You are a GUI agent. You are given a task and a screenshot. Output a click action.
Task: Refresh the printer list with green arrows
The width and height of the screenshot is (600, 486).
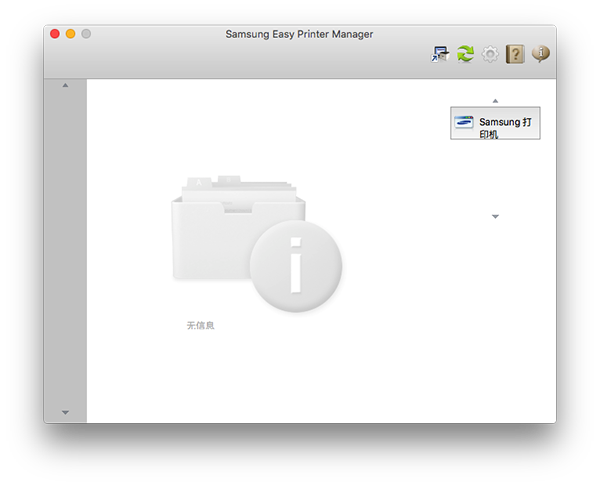(465, 55)
